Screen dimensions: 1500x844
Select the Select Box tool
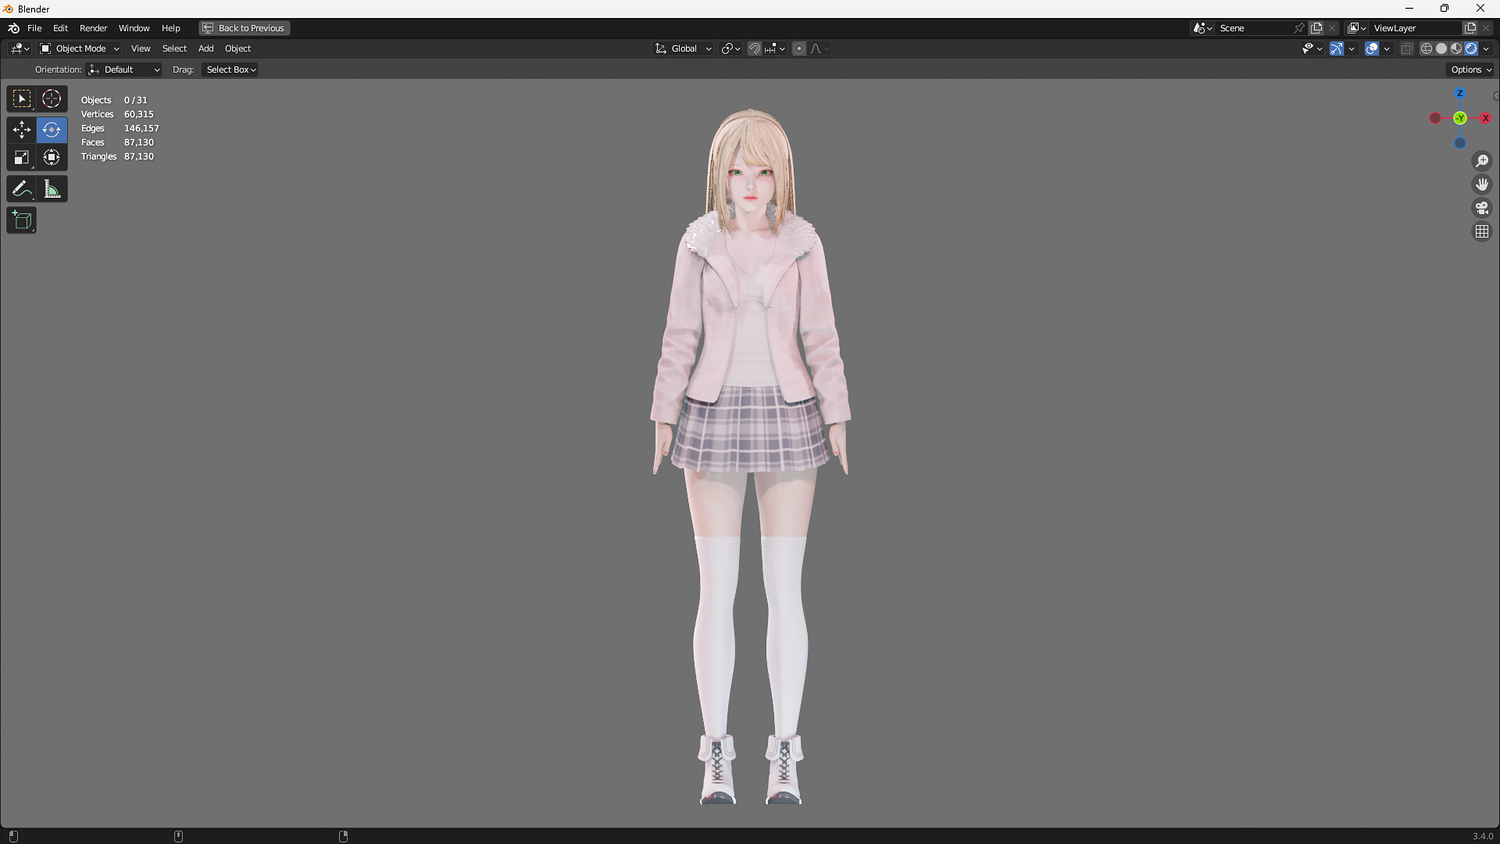click(x=22, y=99)
